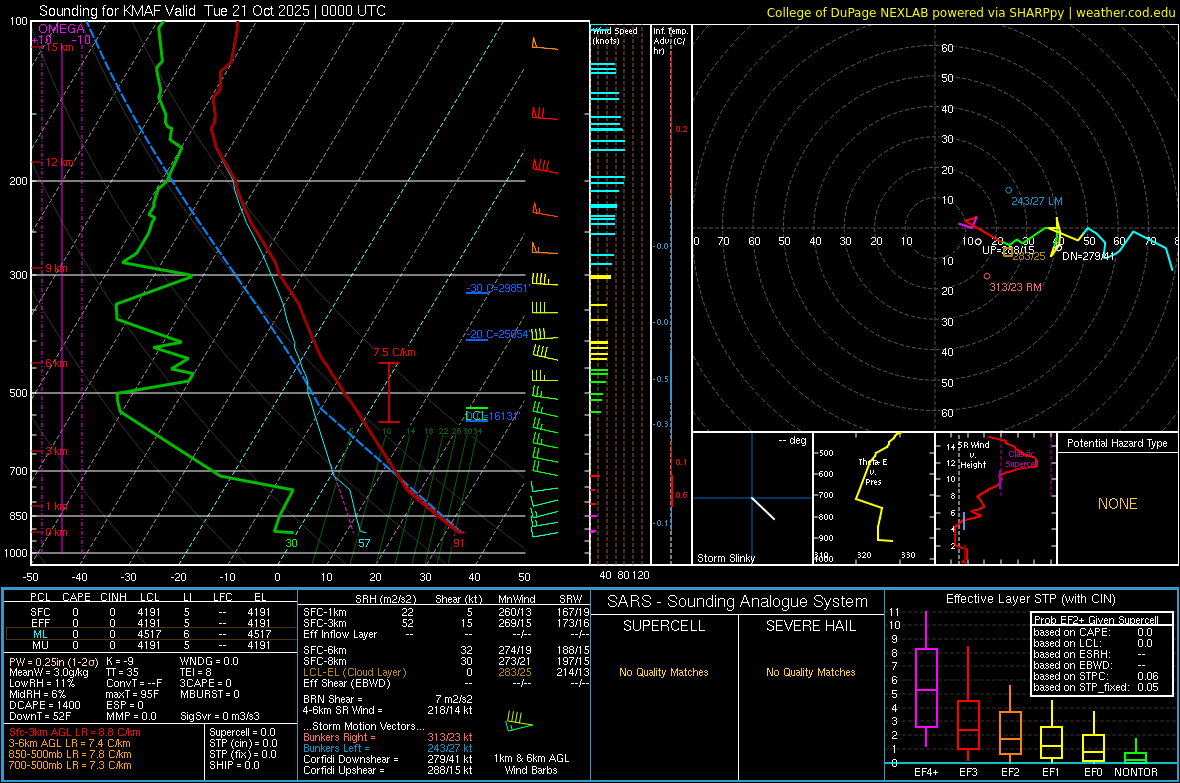Click the 'based on STPC: 0.06' row
This screenshot has width=1180, height=783.
tap(1096, 676)
